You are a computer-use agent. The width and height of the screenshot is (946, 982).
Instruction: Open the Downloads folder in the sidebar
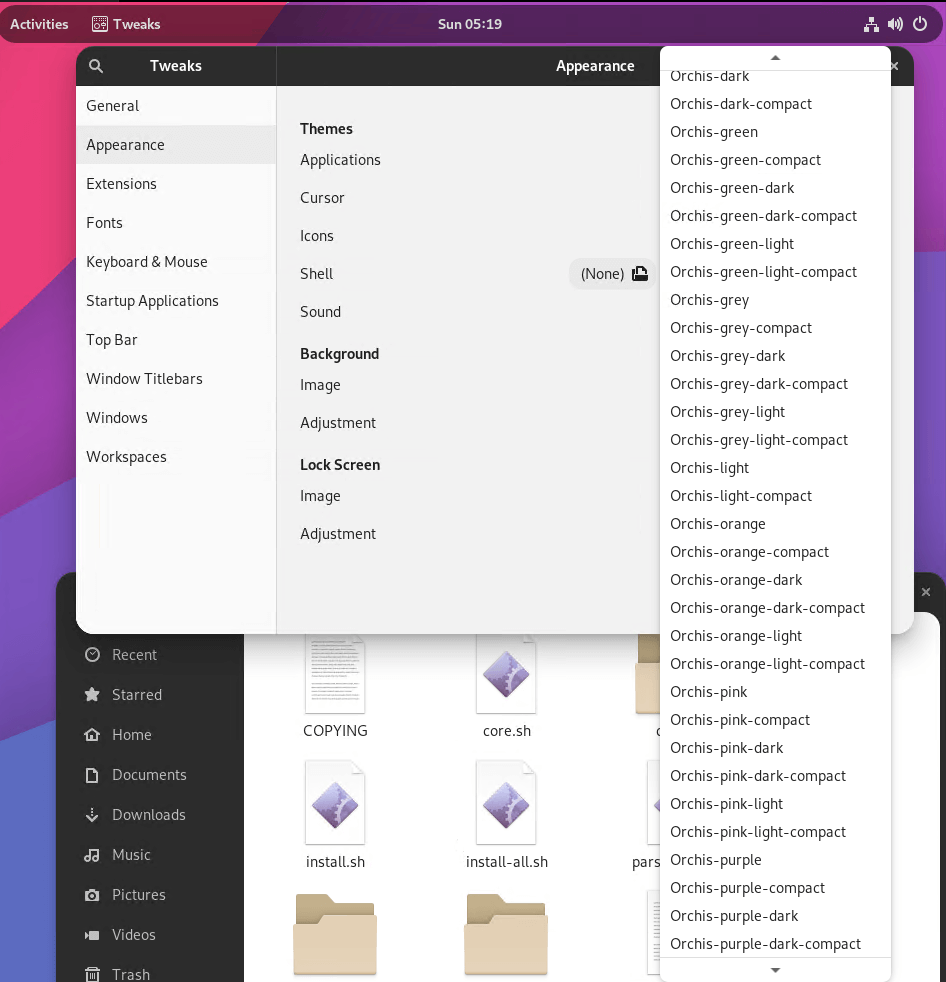146,814
